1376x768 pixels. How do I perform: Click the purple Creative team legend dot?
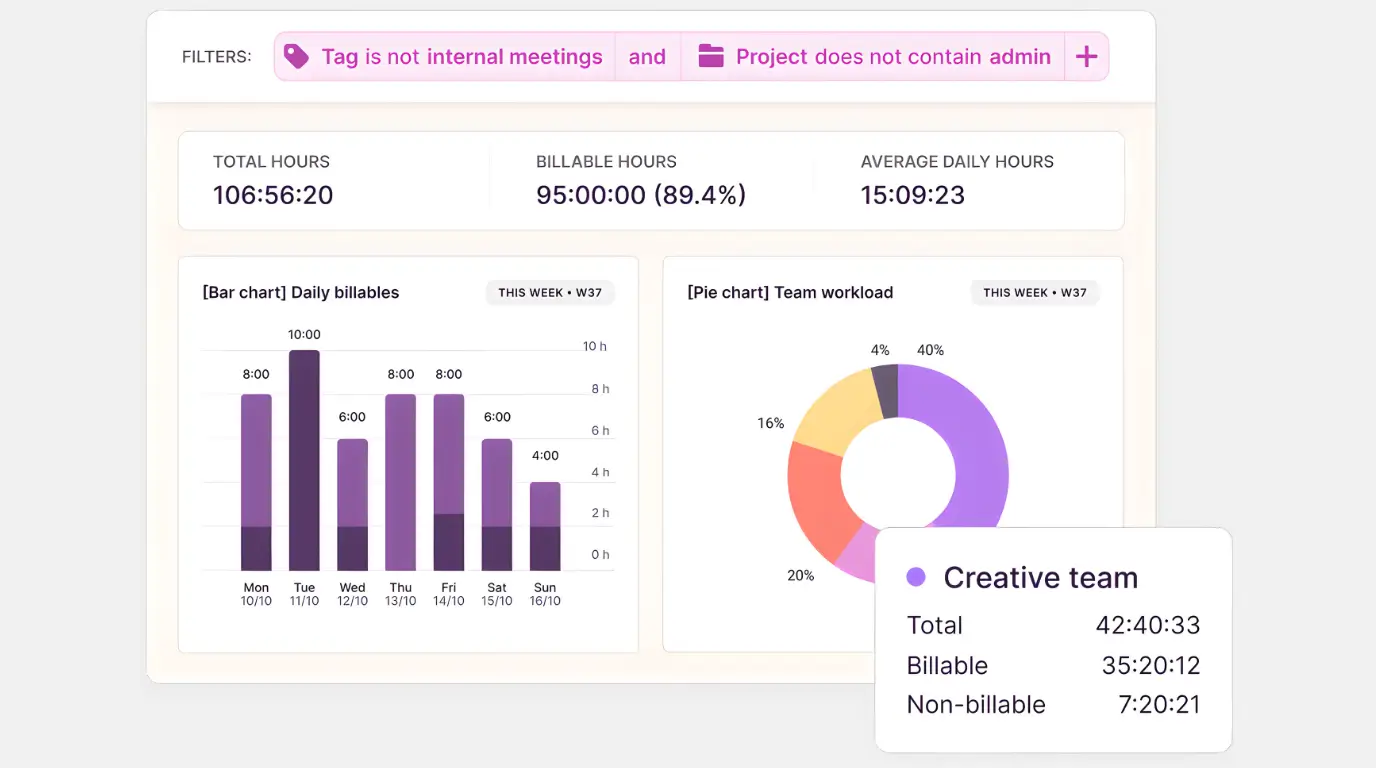[915, 577]
